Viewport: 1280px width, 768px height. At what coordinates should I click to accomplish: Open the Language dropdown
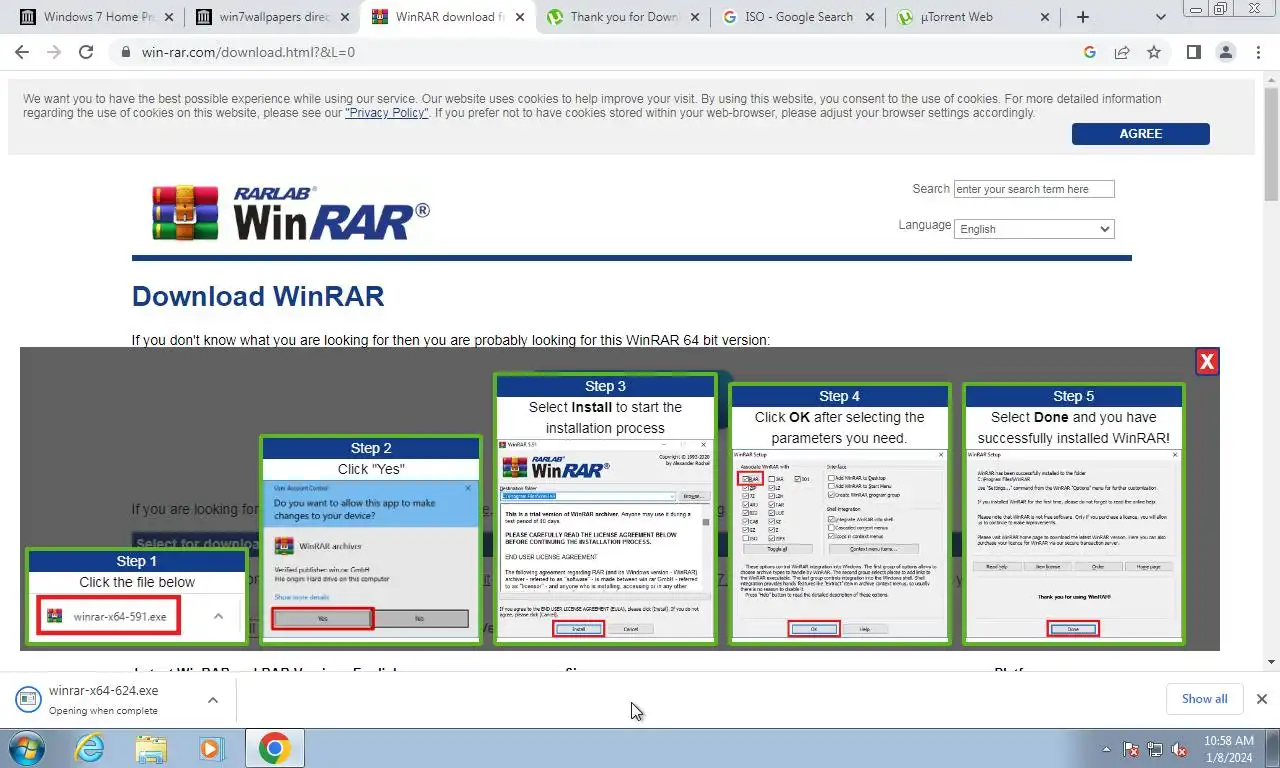click(x=1034, y=229)
